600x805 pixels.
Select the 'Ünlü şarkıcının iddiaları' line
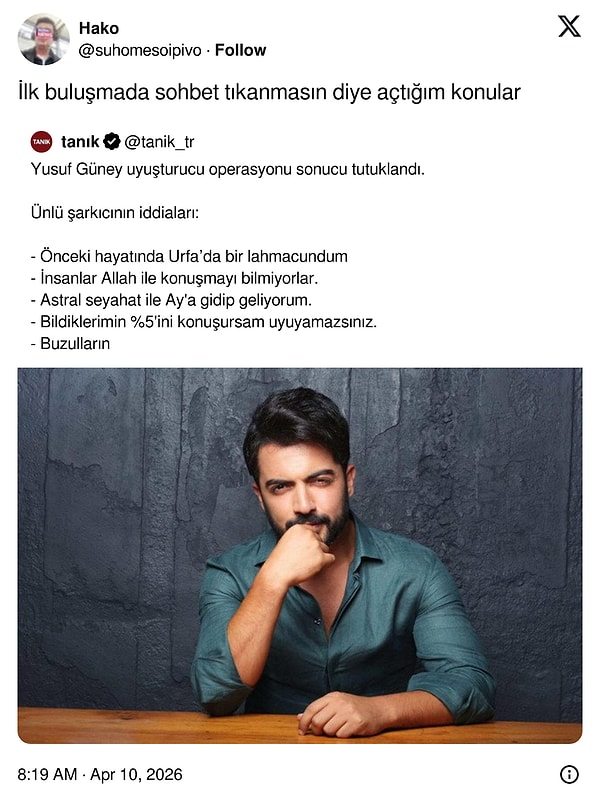pyautogui.click(x=115, y=213)
